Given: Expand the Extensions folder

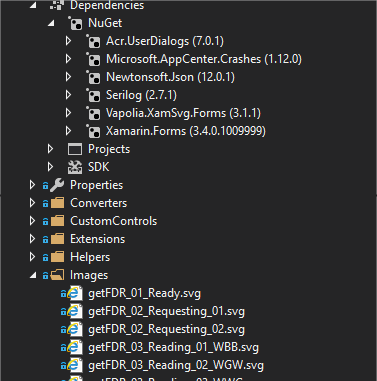Looking at the screenshot, I should pyautogui.click(x=32, y=239).
